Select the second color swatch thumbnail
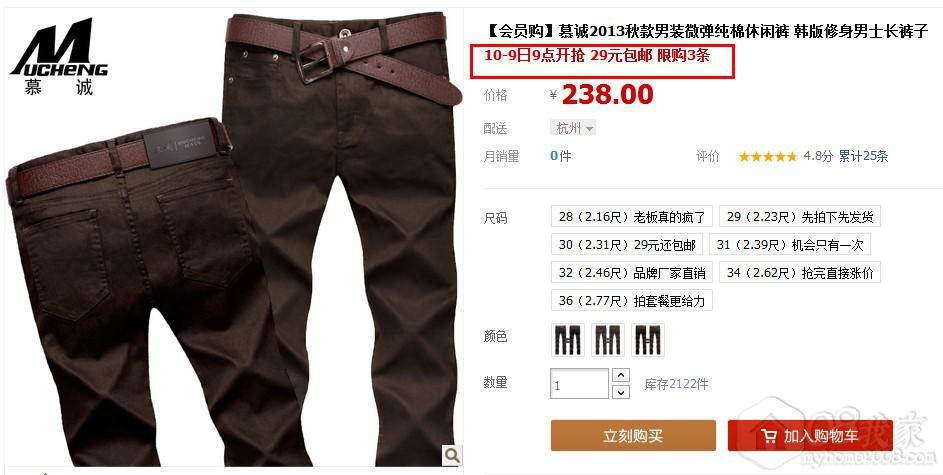This screenshot has height=475, width=943. pyautogui.click(x=608, y=340)
